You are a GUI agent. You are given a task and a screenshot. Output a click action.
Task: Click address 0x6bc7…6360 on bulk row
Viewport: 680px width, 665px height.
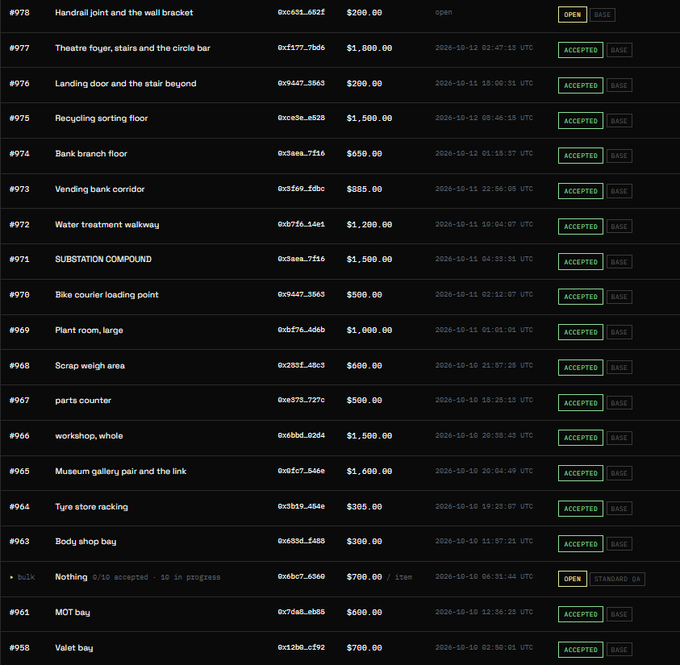(301, 577)
